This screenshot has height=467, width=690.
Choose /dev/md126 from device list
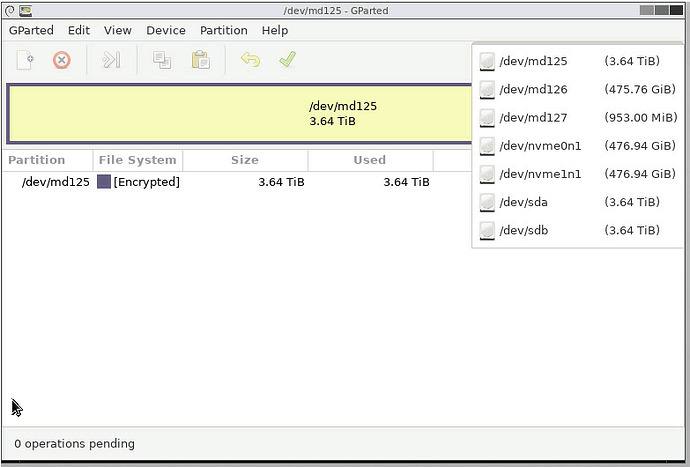tap(578, 89)
